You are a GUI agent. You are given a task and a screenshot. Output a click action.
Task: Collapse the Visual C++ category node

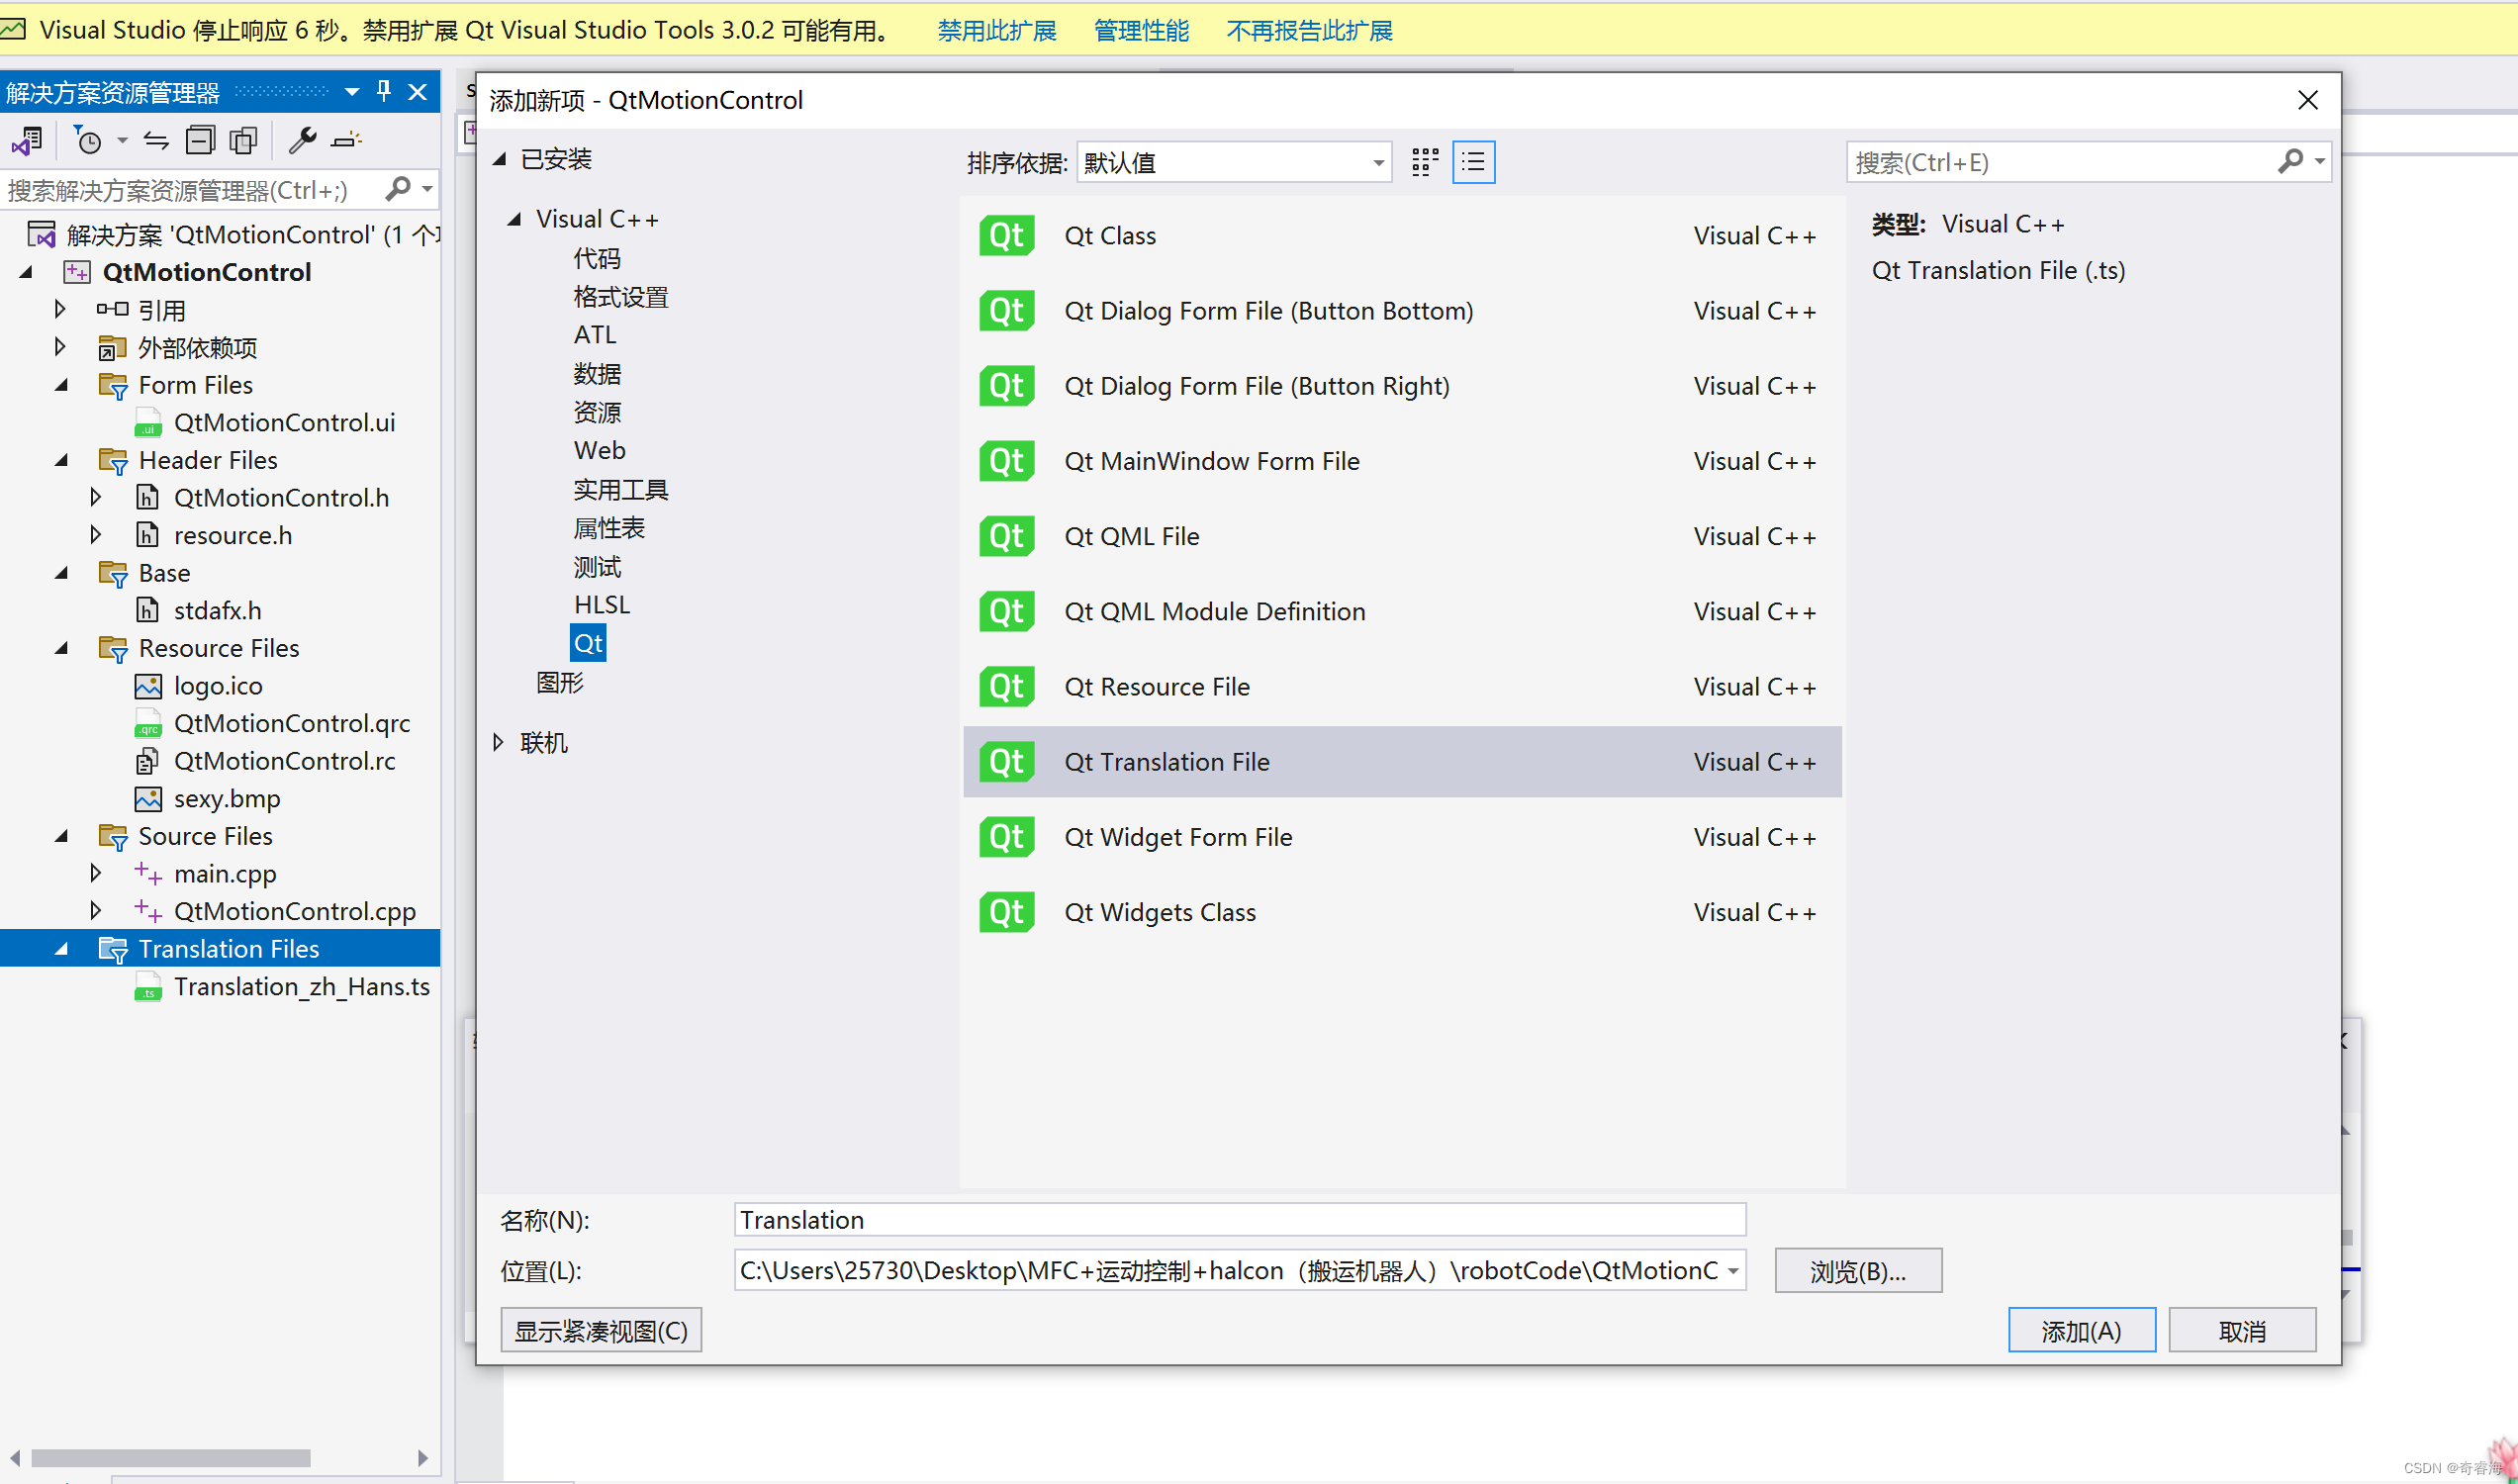514,219
